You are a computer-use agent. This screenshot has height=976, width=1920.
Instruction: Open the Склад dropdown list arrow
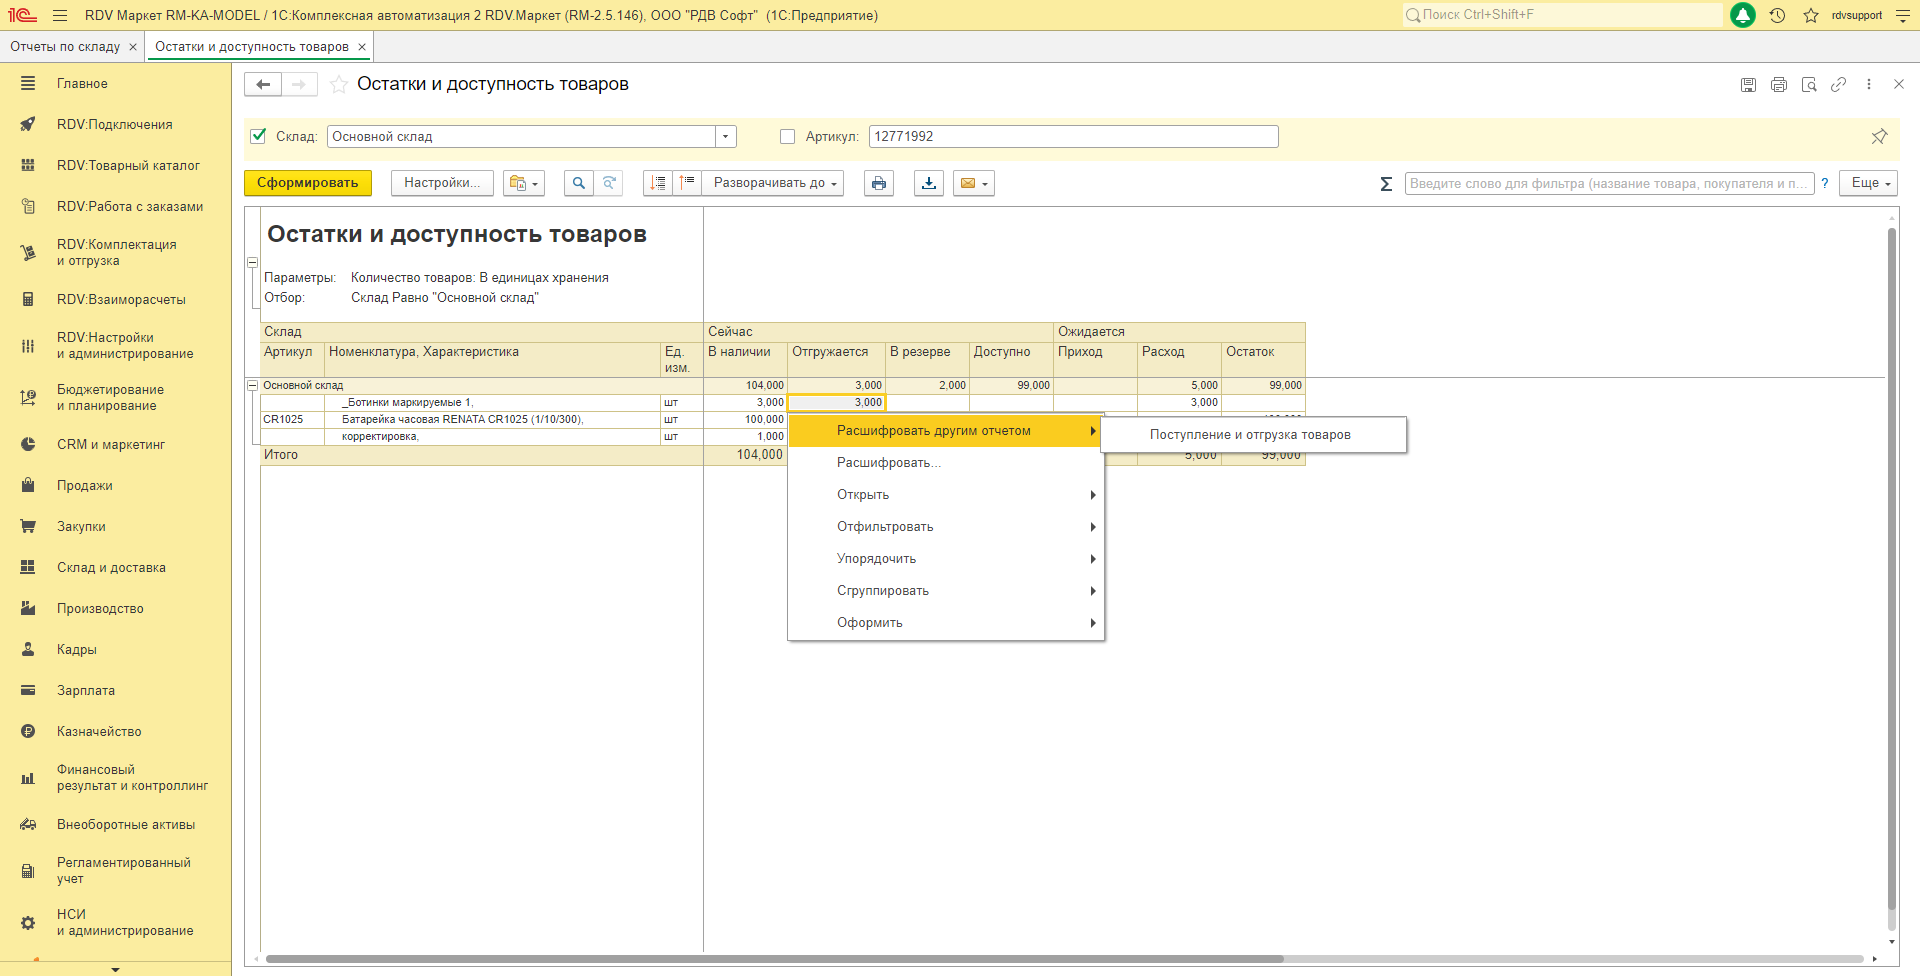click(x=726, y=137)
